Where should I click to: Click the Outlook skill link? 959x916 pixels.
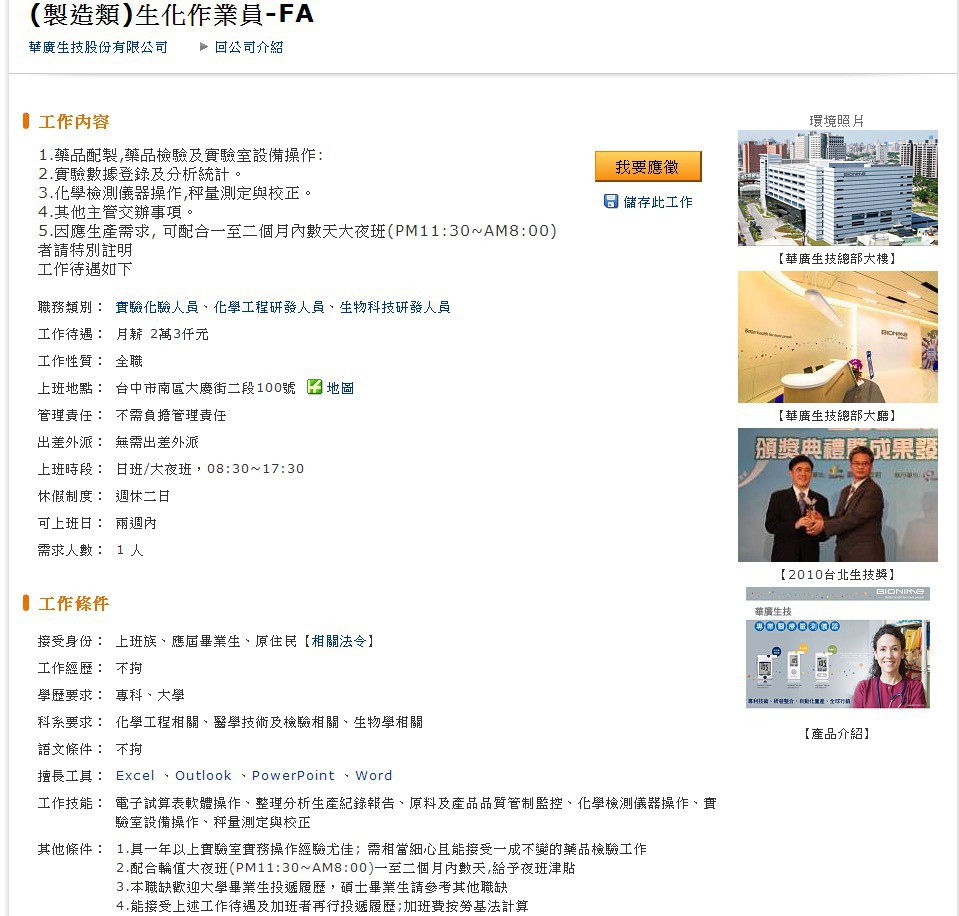coord(203,775)
